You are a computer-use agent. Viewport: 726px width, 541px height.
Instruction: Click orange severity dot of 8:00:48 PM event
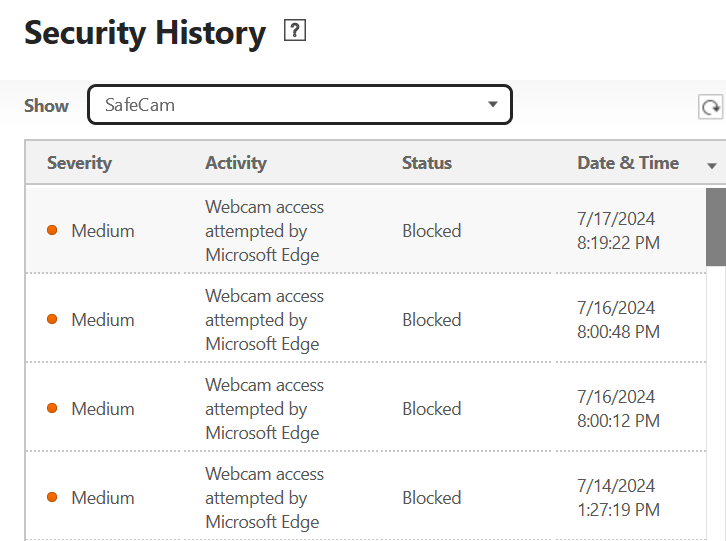coord(53,320)
